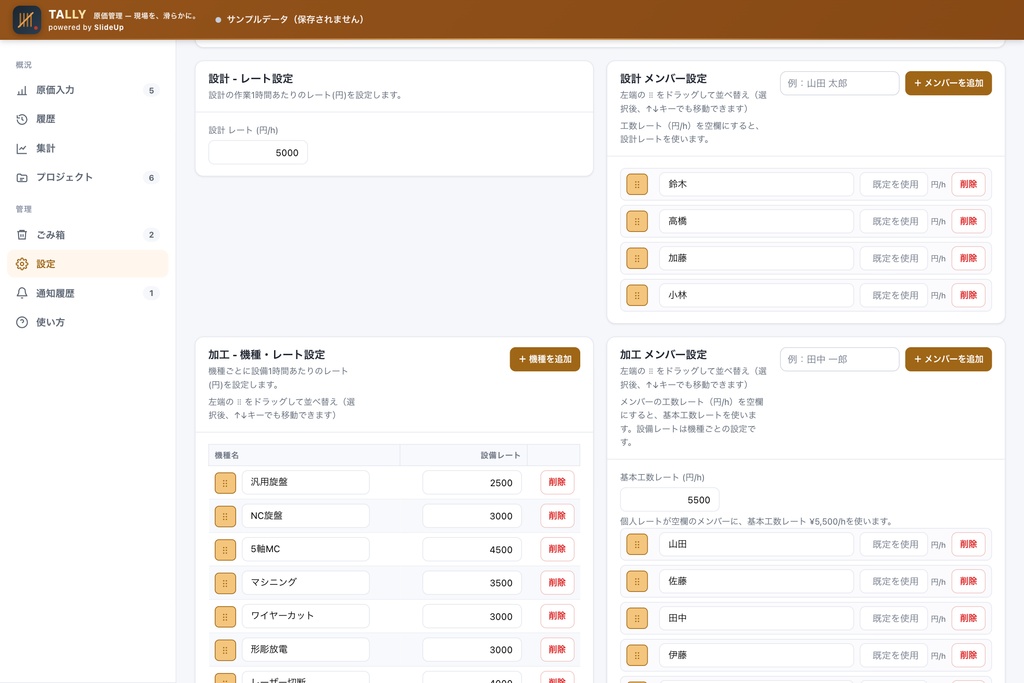Focus the 設計 レート input showing 5000
The image size is (1024, 683).
[x=258, y=153]
